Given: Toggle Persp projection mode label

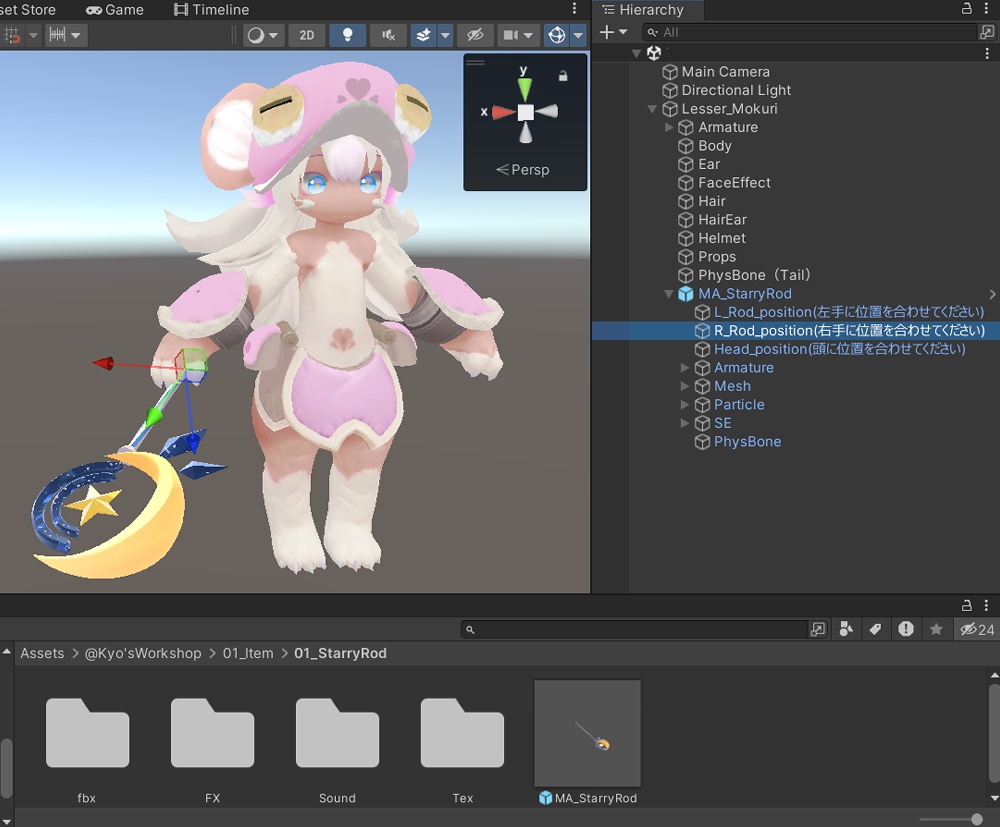Looking at the screenshot, I should point(522,170).
